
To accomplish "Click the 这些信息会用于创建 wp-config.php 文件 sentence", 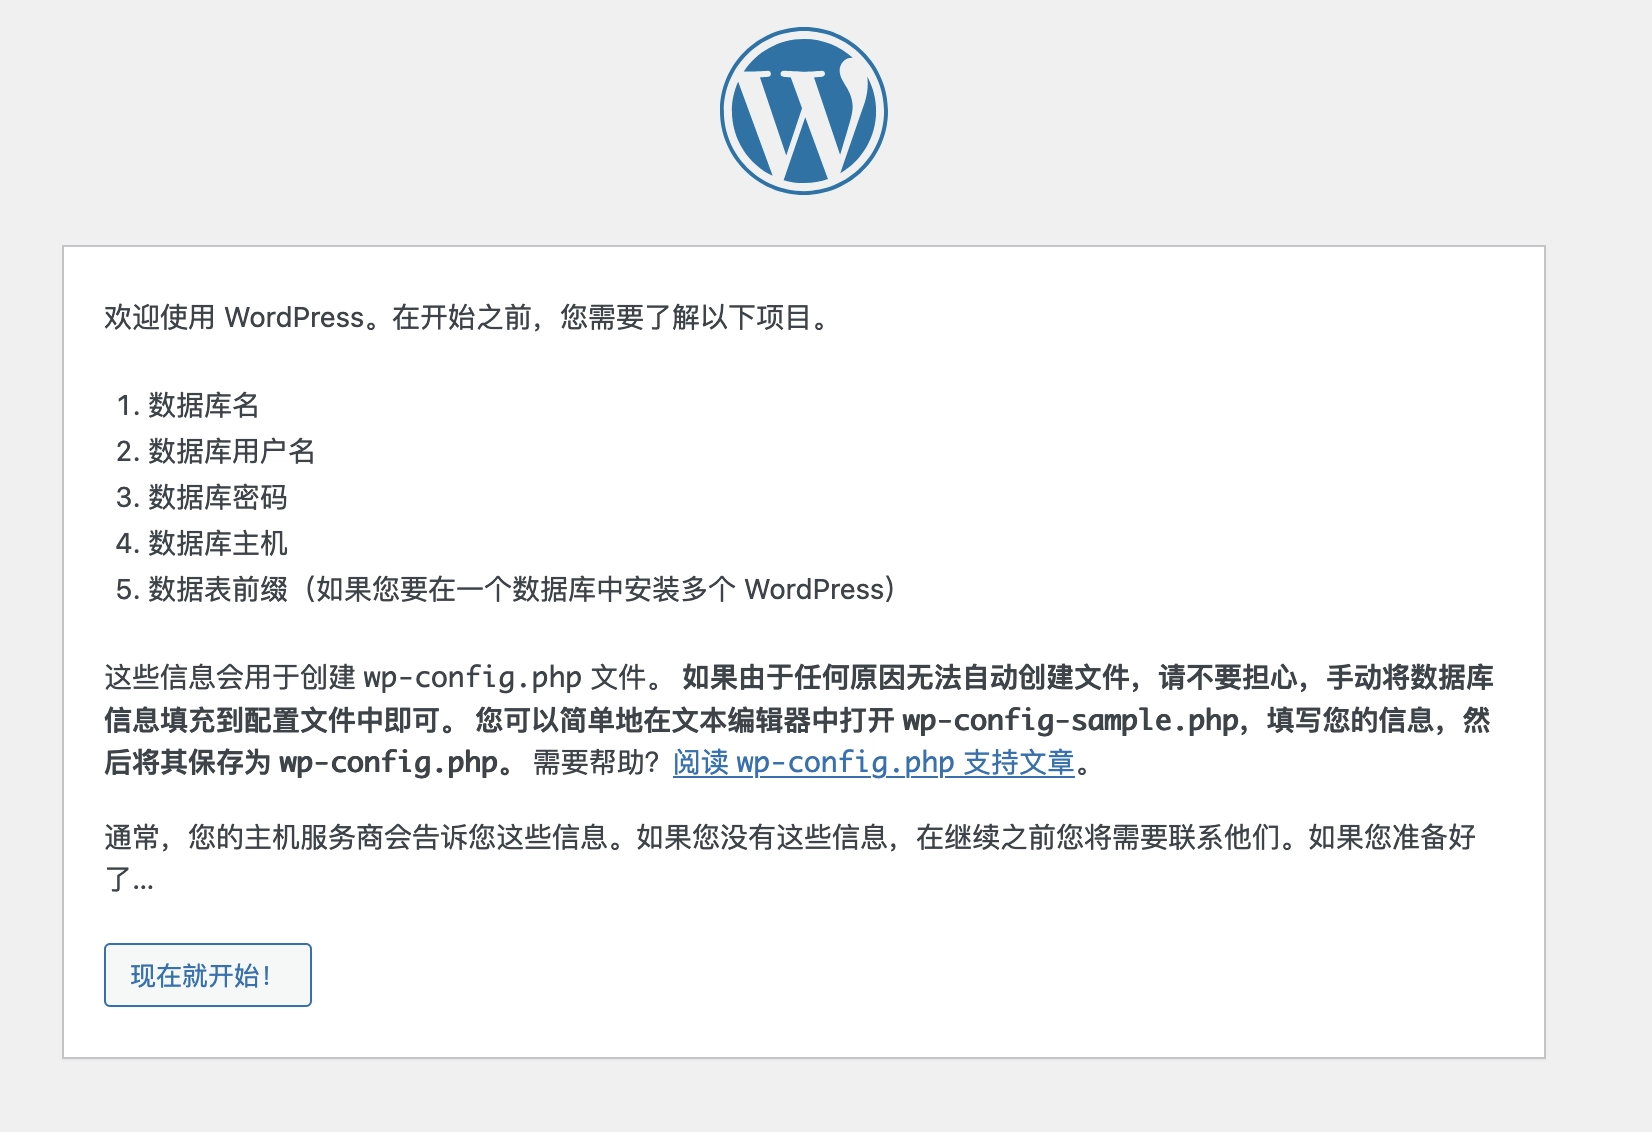I will click(380, 678).
